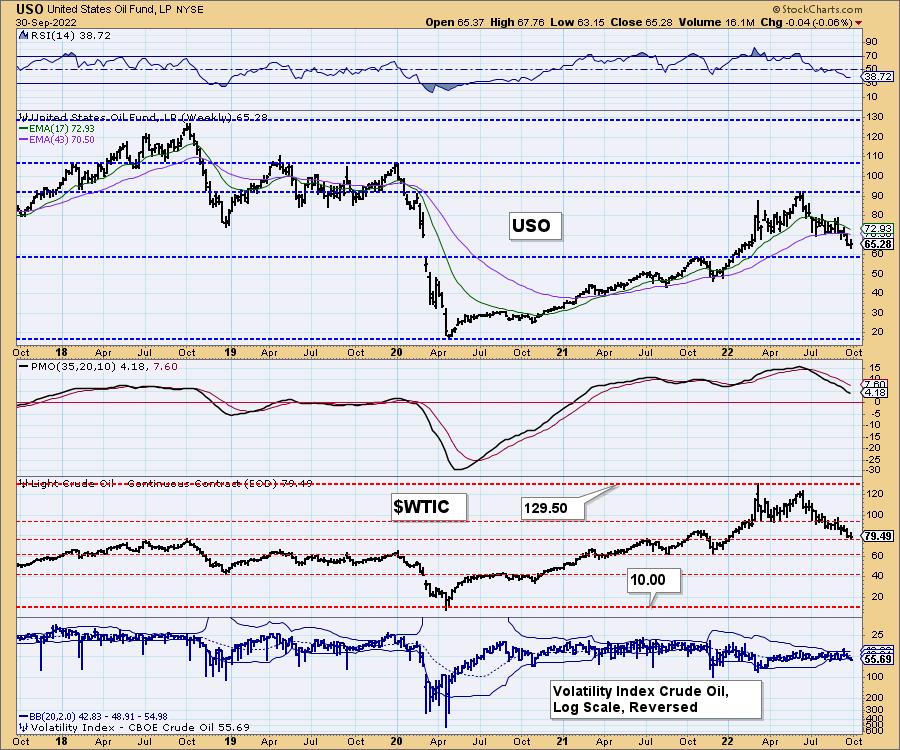The height and width of the screenshot is (750, 900).
Task: Select the USO ticker symbol in the title
Action: pyautogui.click(x=29, y=9)
